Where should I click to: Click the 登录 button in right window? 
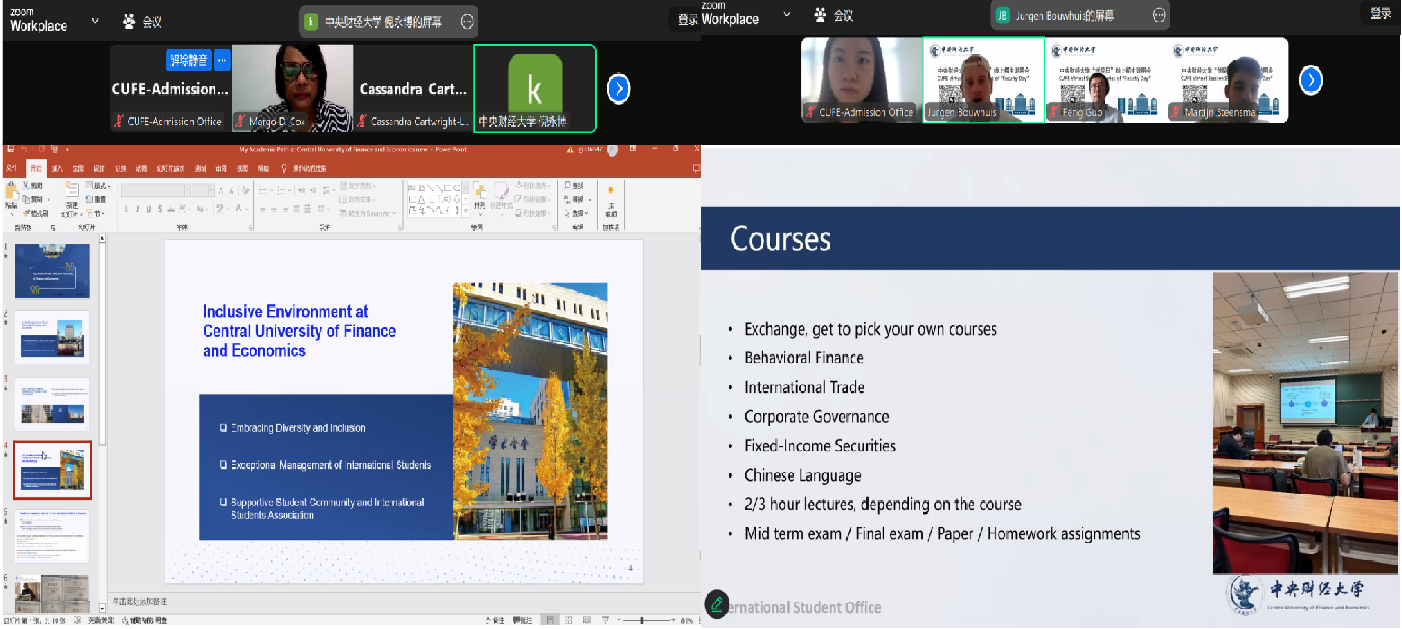tap(1381, 13)
